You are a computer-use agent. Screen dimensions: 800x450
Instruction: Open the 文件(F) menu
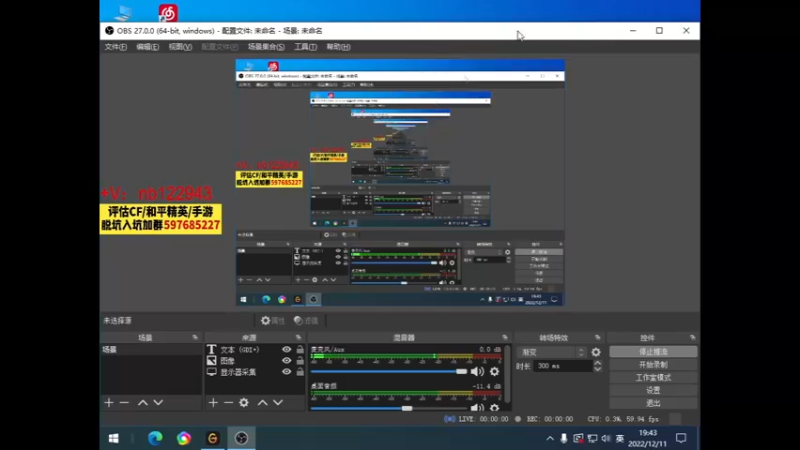click(x=115, y=47)
